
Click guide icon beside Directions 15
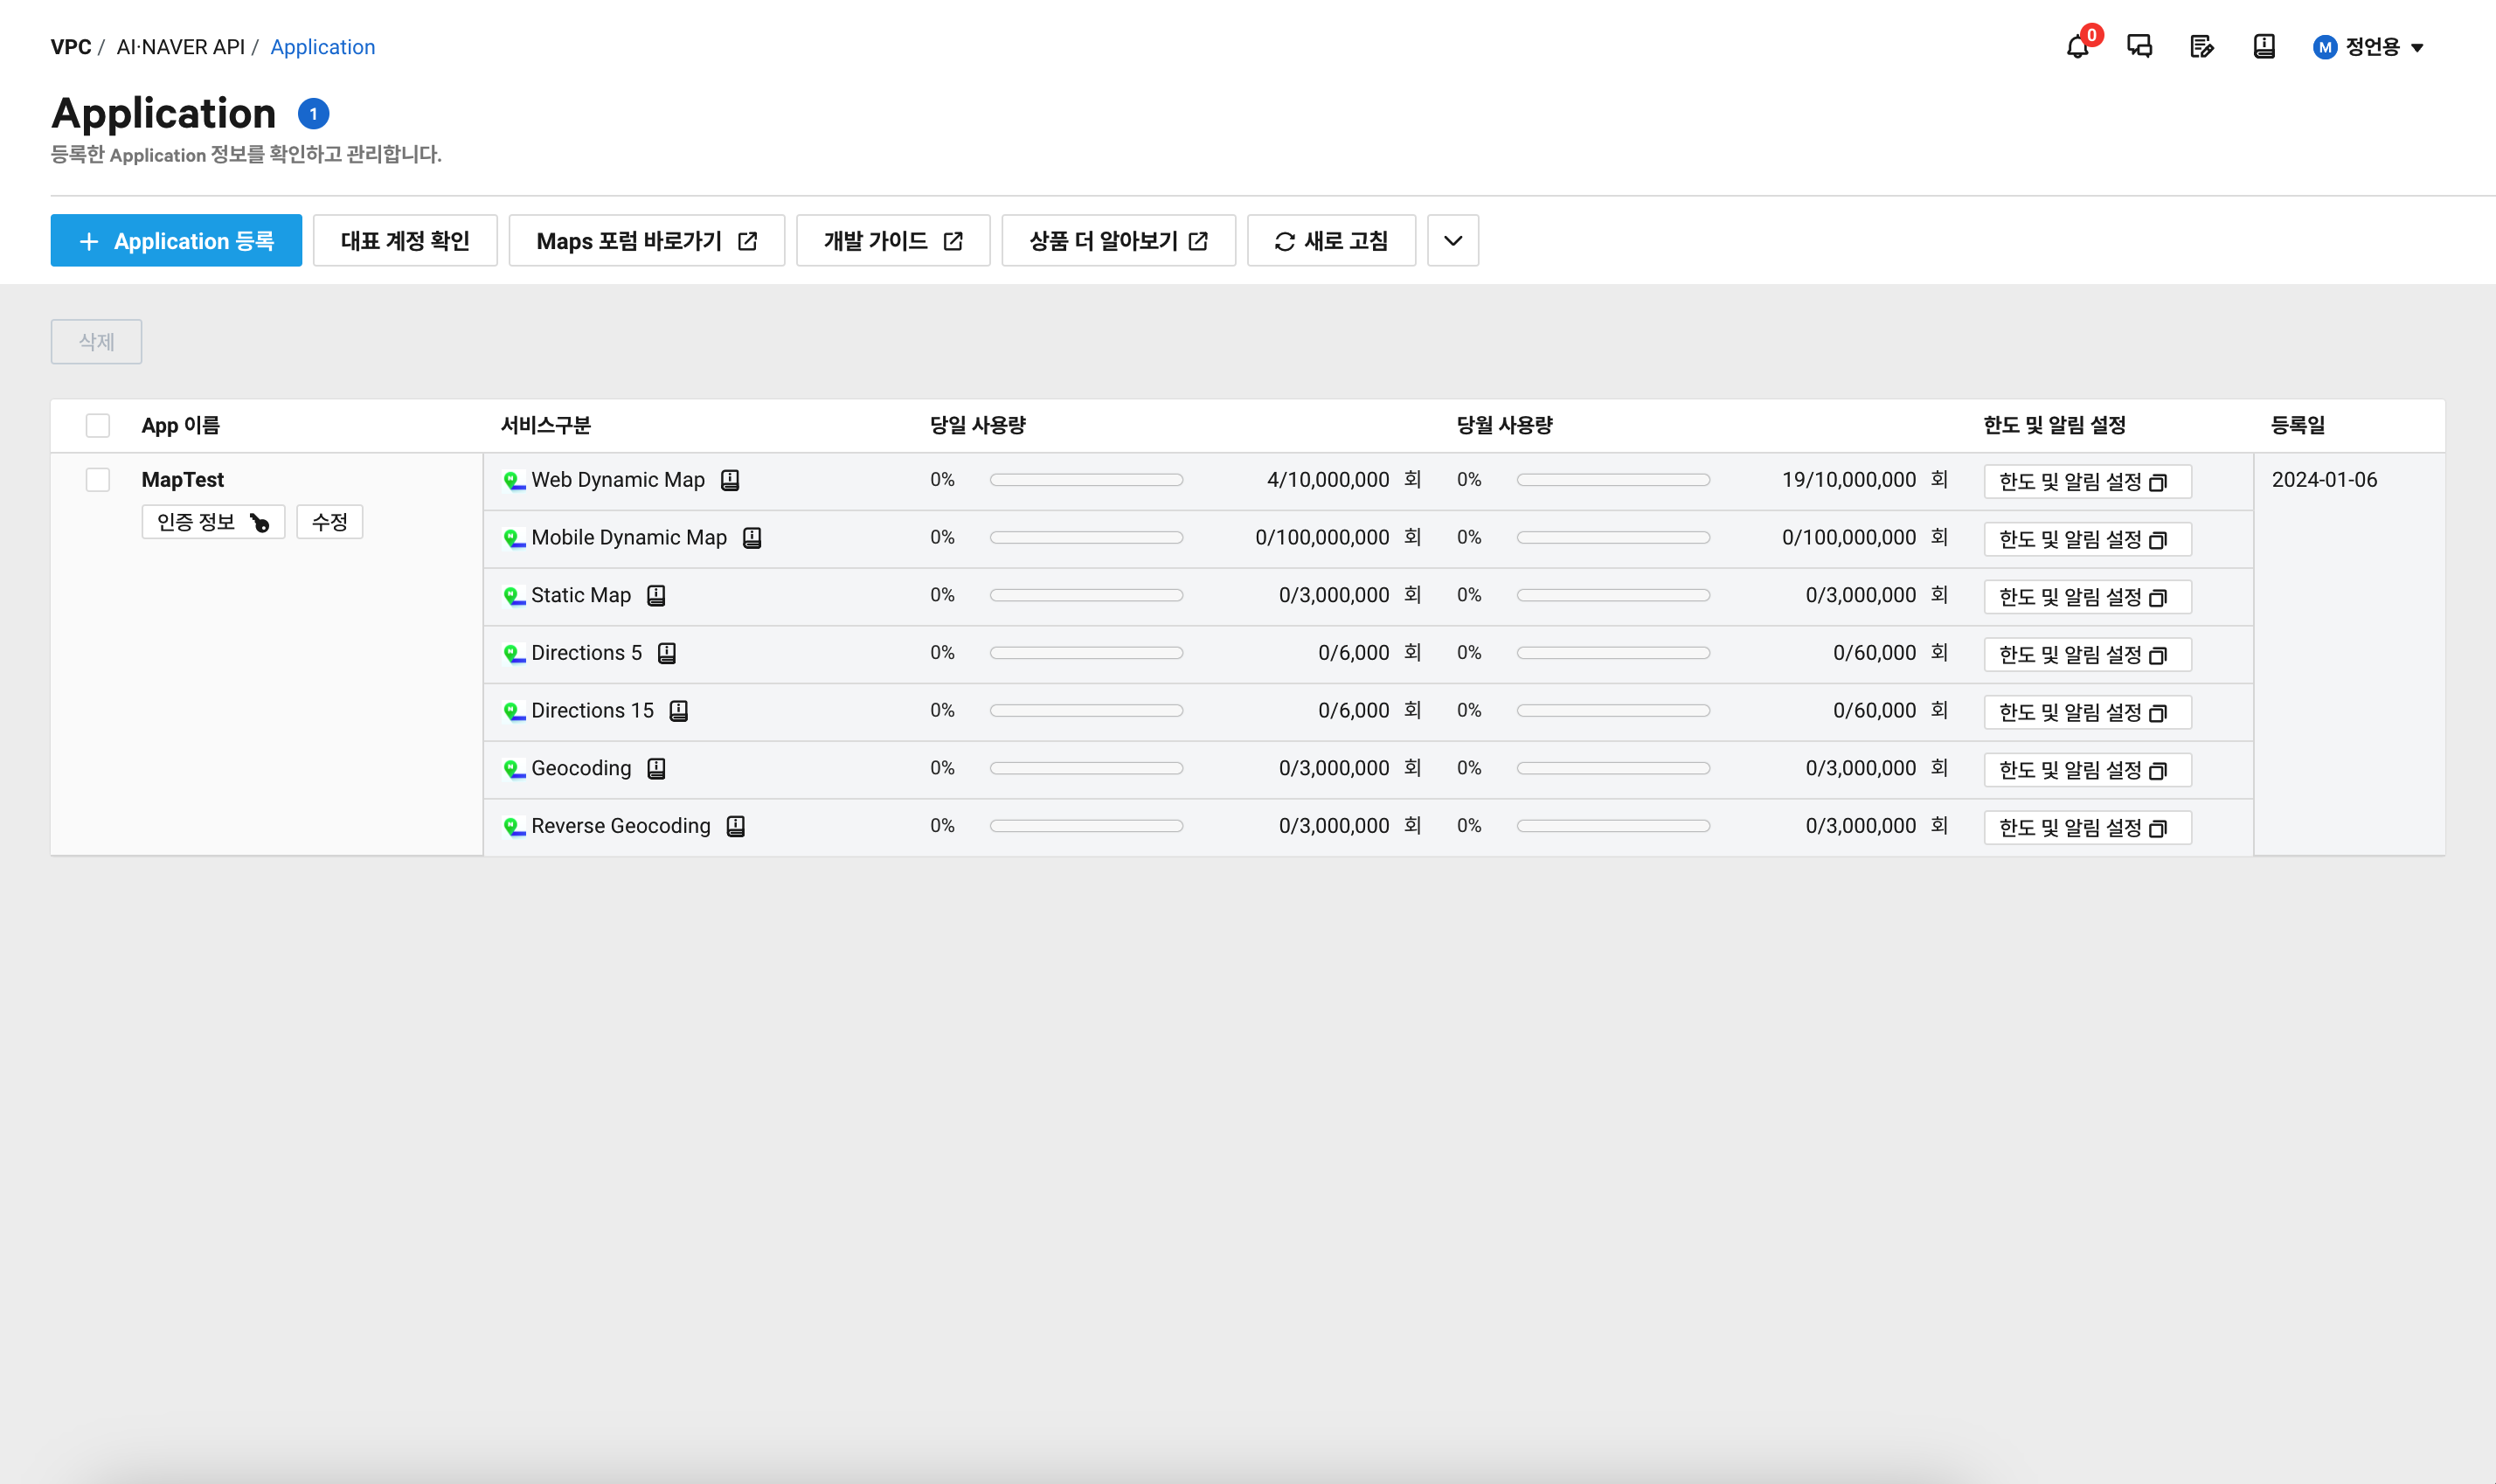tap(679, 711)
